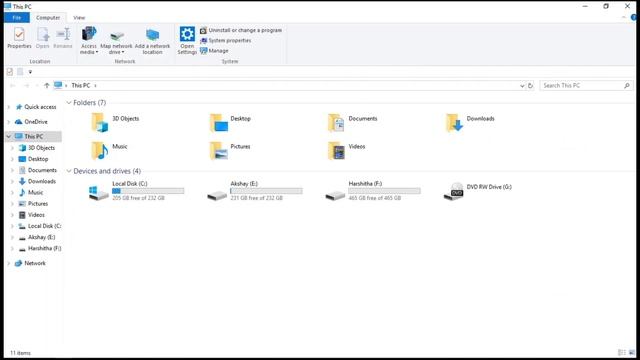Click Manage in the System group

point(214,51)
